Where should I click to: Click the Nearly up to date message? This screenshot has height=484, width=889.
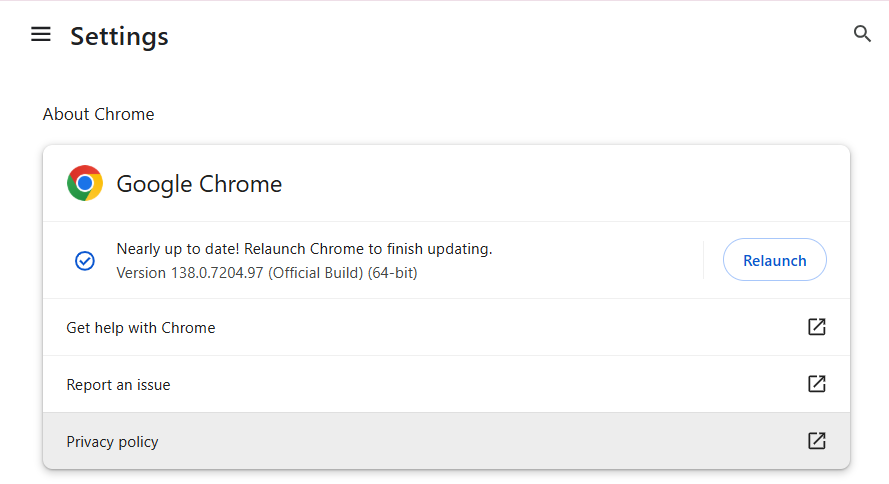178,249
